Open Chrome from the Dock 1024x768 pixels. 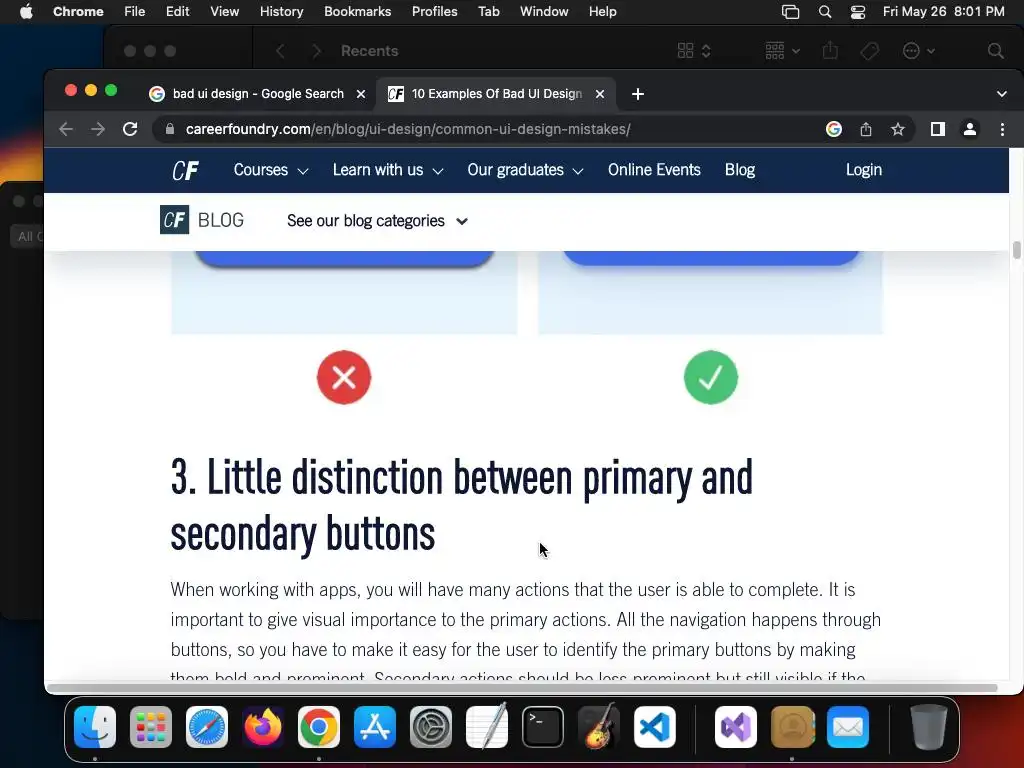(319, 726)
